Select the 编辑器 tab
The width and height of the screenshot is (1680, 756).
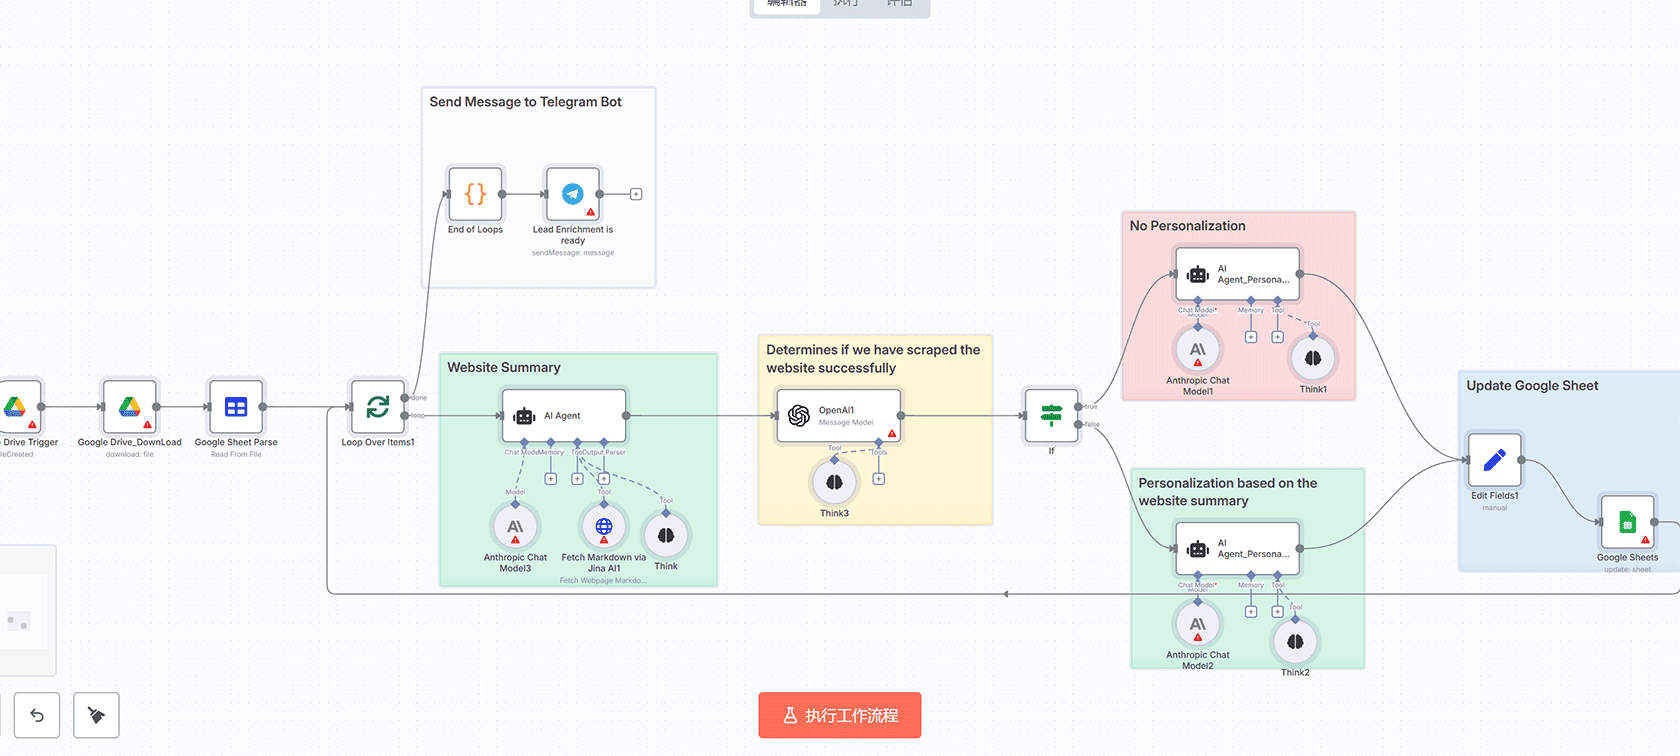click(787, 4)
